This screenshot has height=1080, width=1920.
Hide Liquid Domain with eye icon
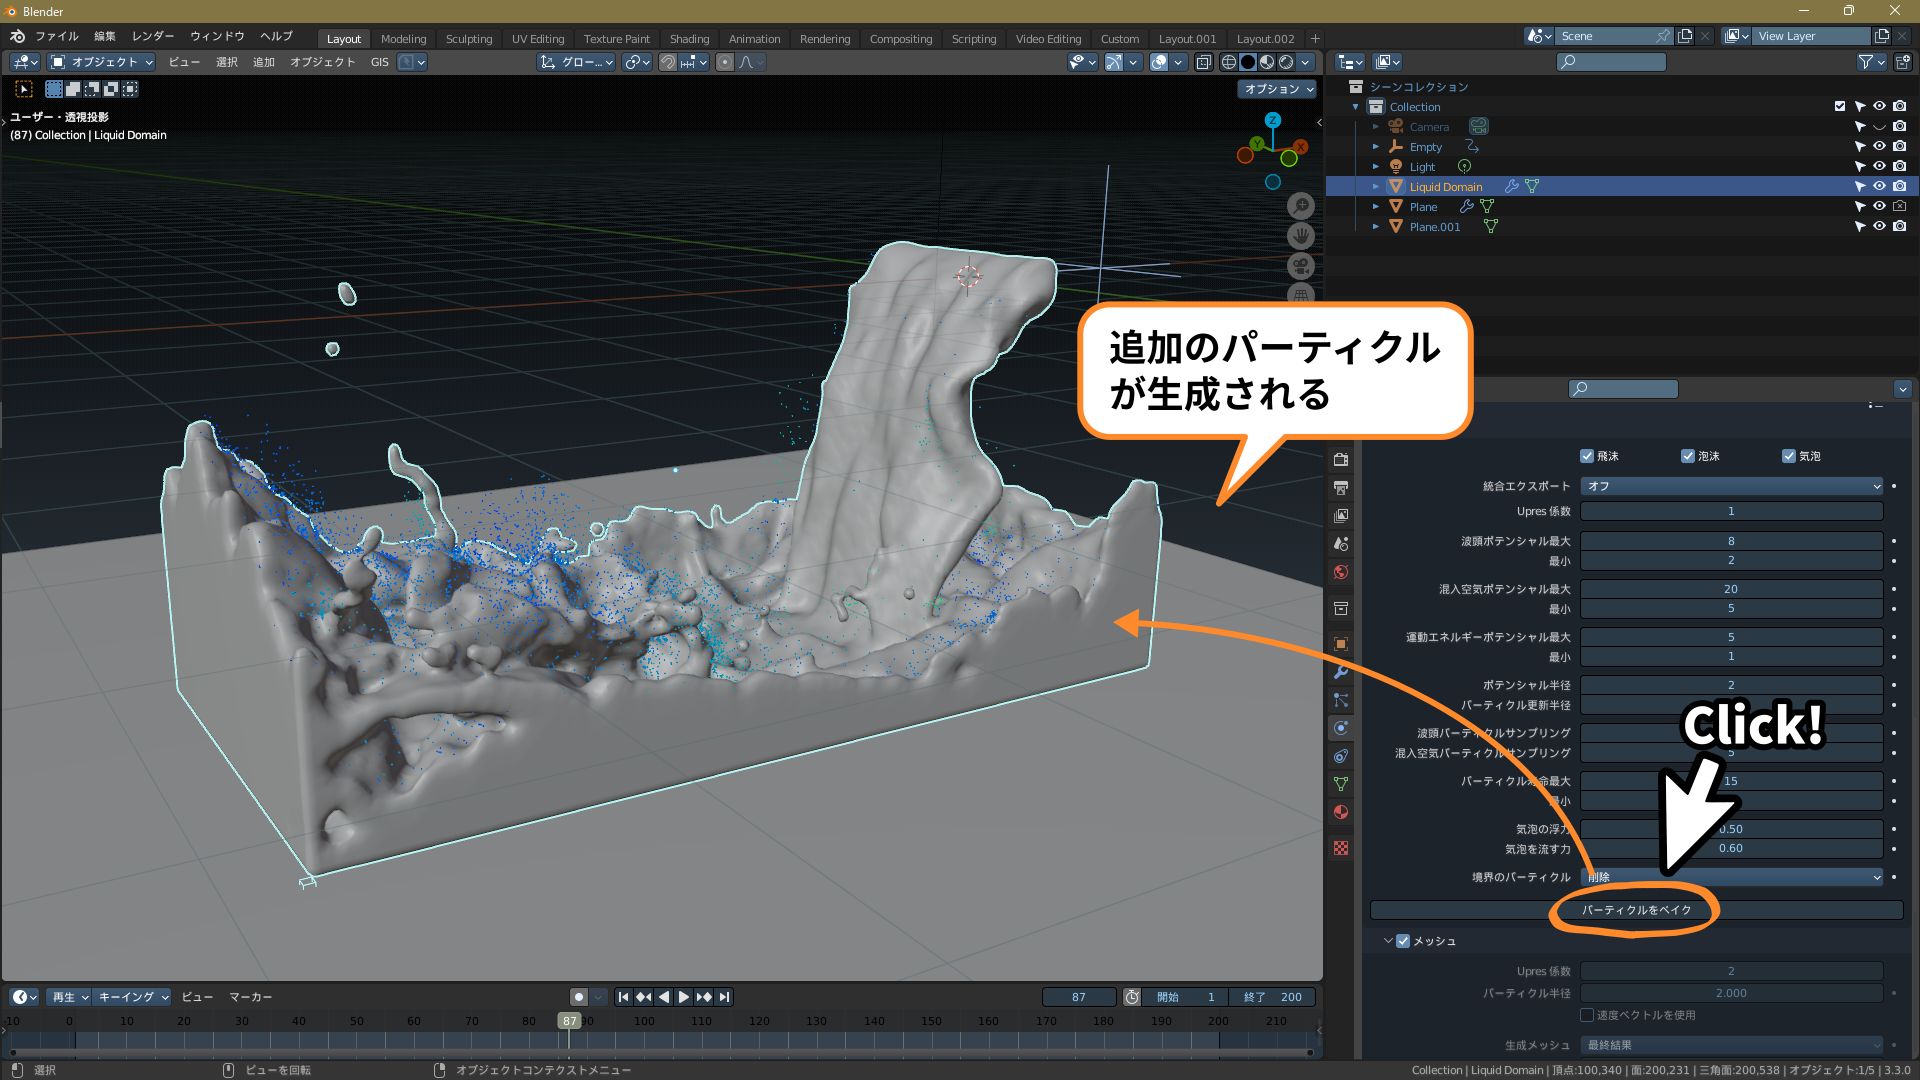click(1879, 187)
